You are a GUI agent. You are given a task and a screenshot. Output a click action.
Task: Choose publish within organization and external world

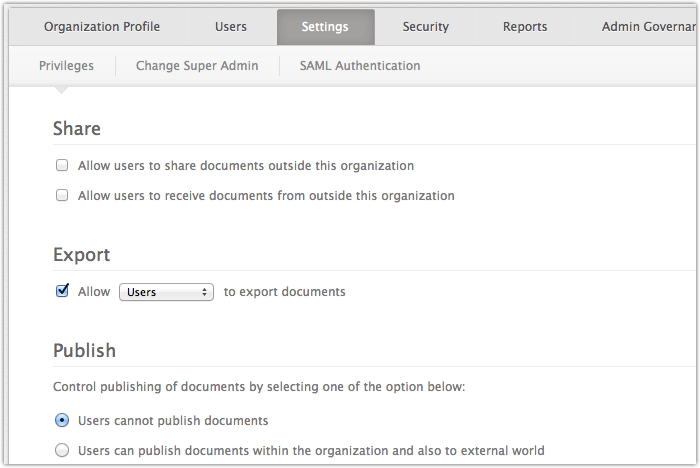(62, 450)
